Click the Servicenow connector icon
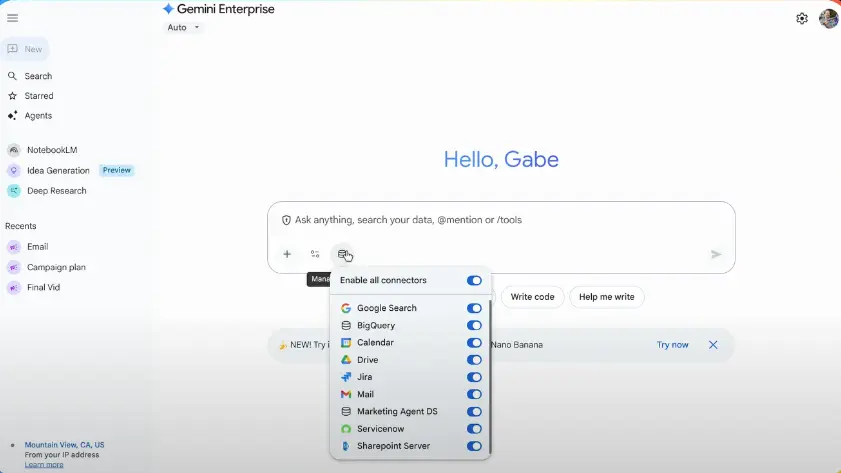Screen dimensions: 841x473 point(346,429)
